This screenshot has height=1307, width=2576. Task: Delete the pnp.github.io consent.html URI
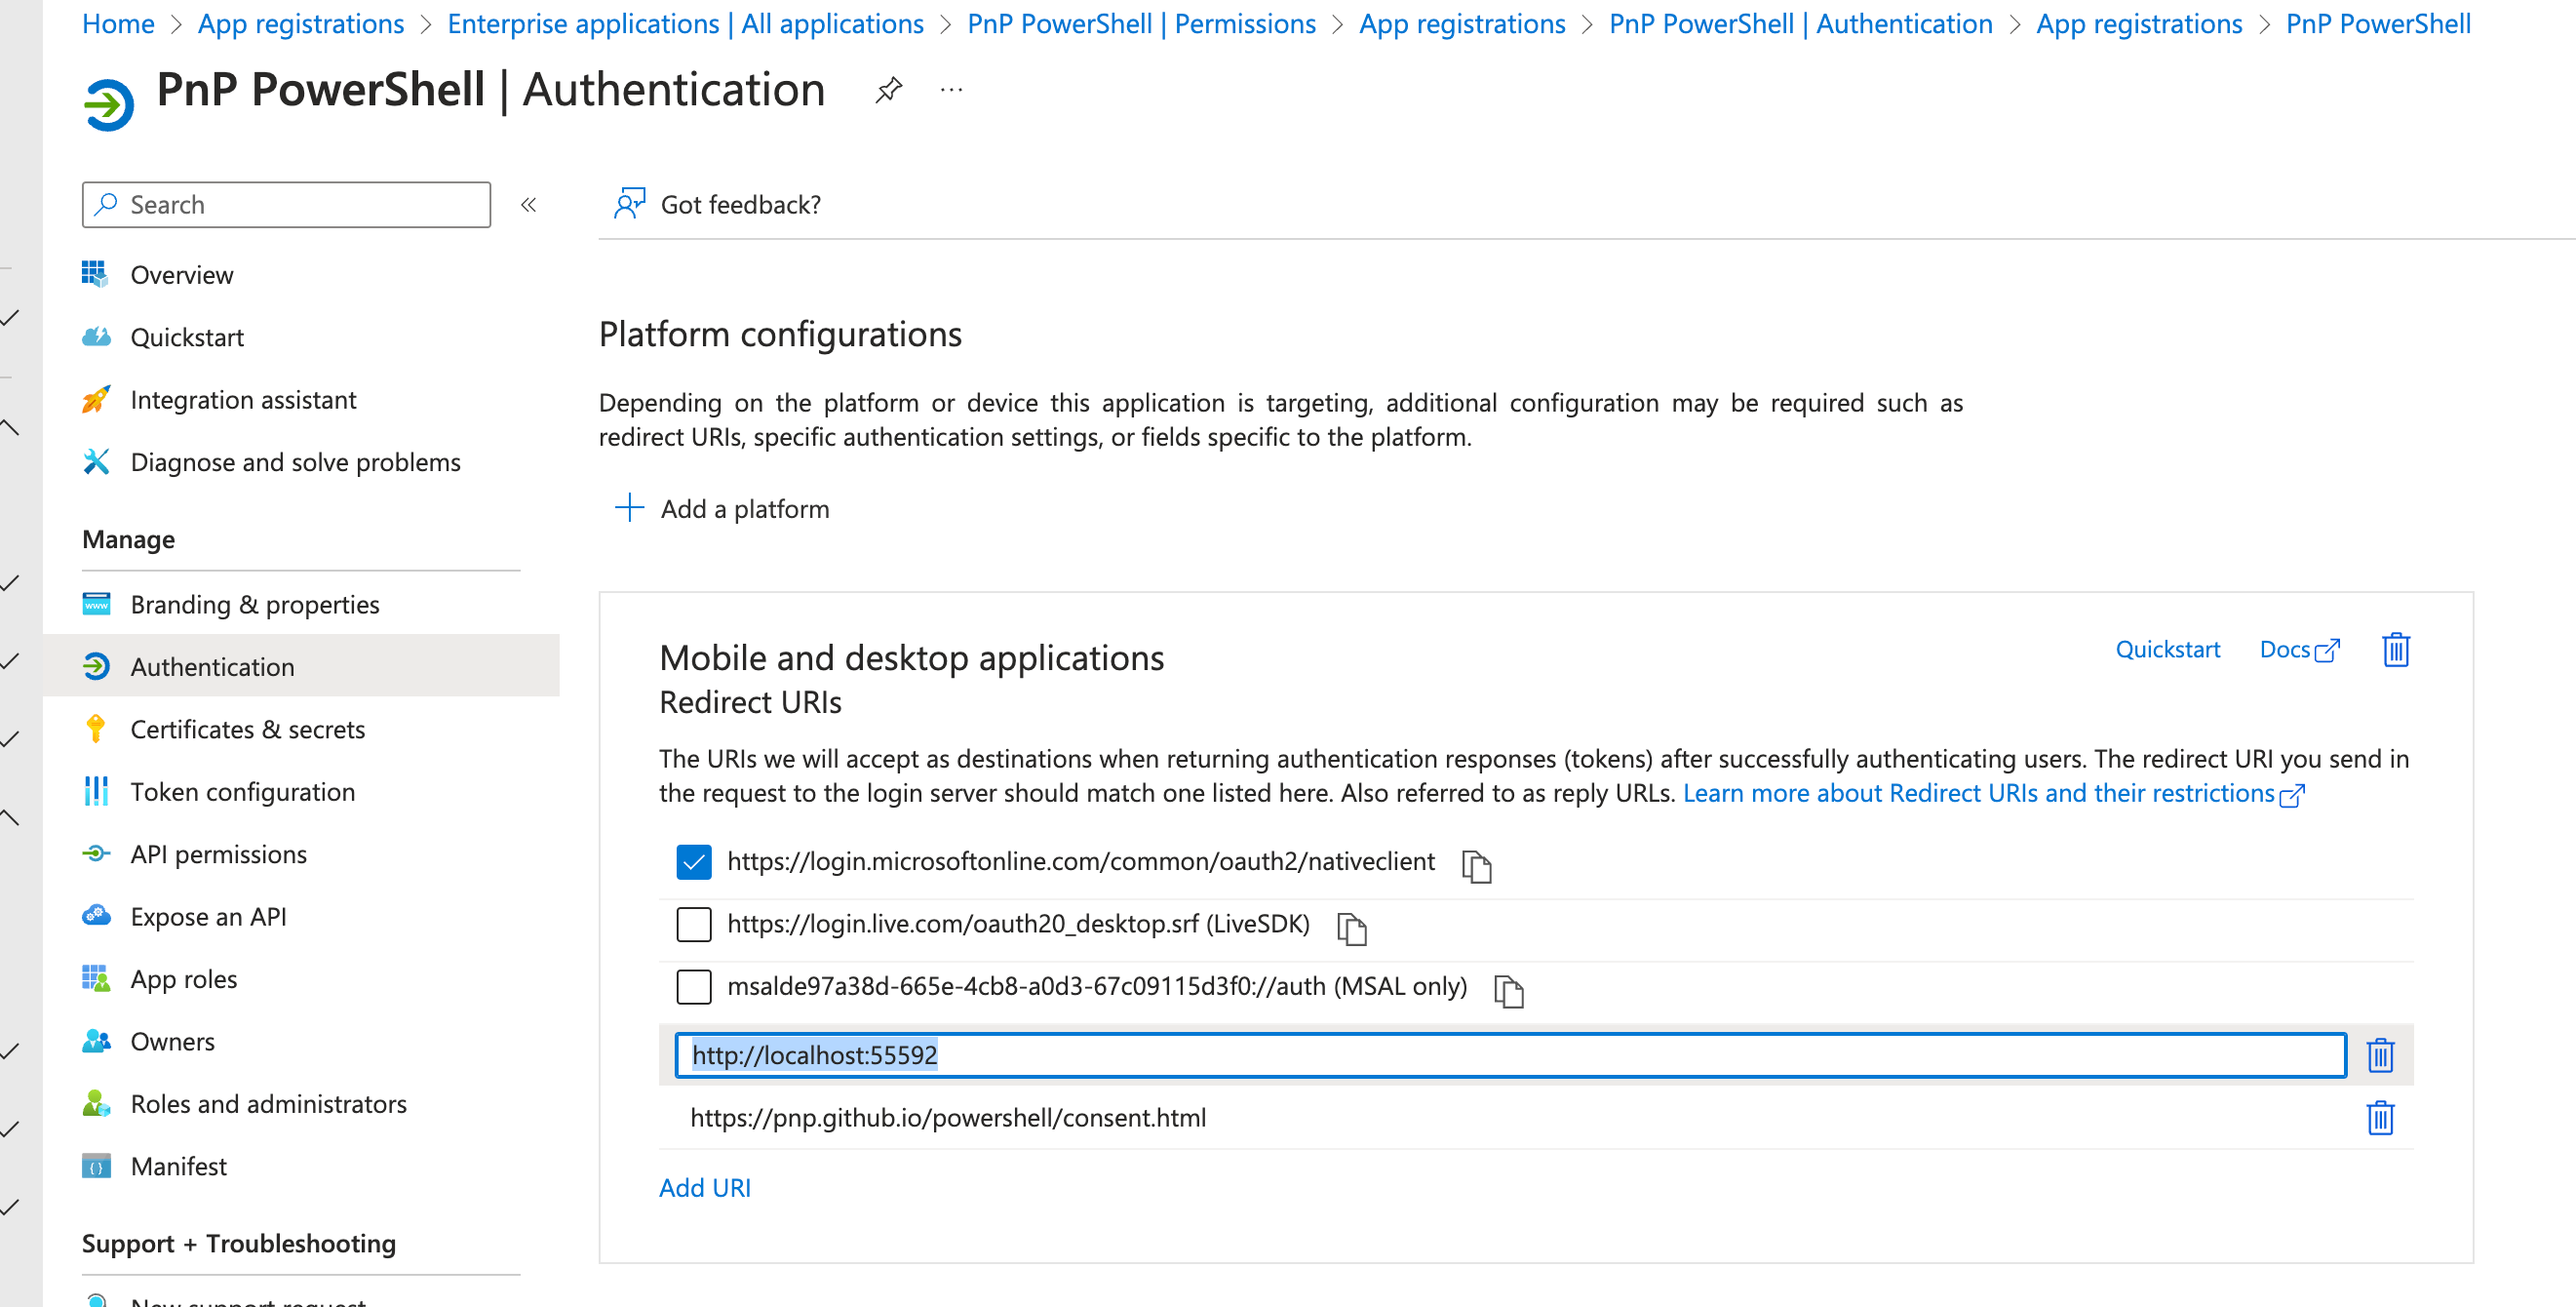point(2380,1118)
